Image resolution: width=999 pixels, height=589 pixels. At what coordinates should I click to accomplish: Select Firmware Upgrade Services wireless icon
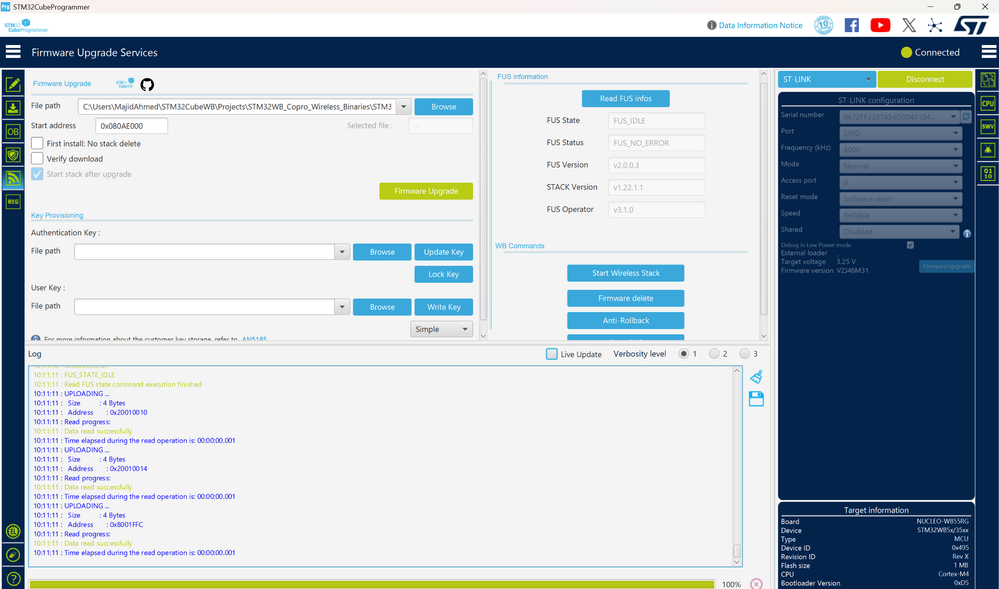click(13, 178)
